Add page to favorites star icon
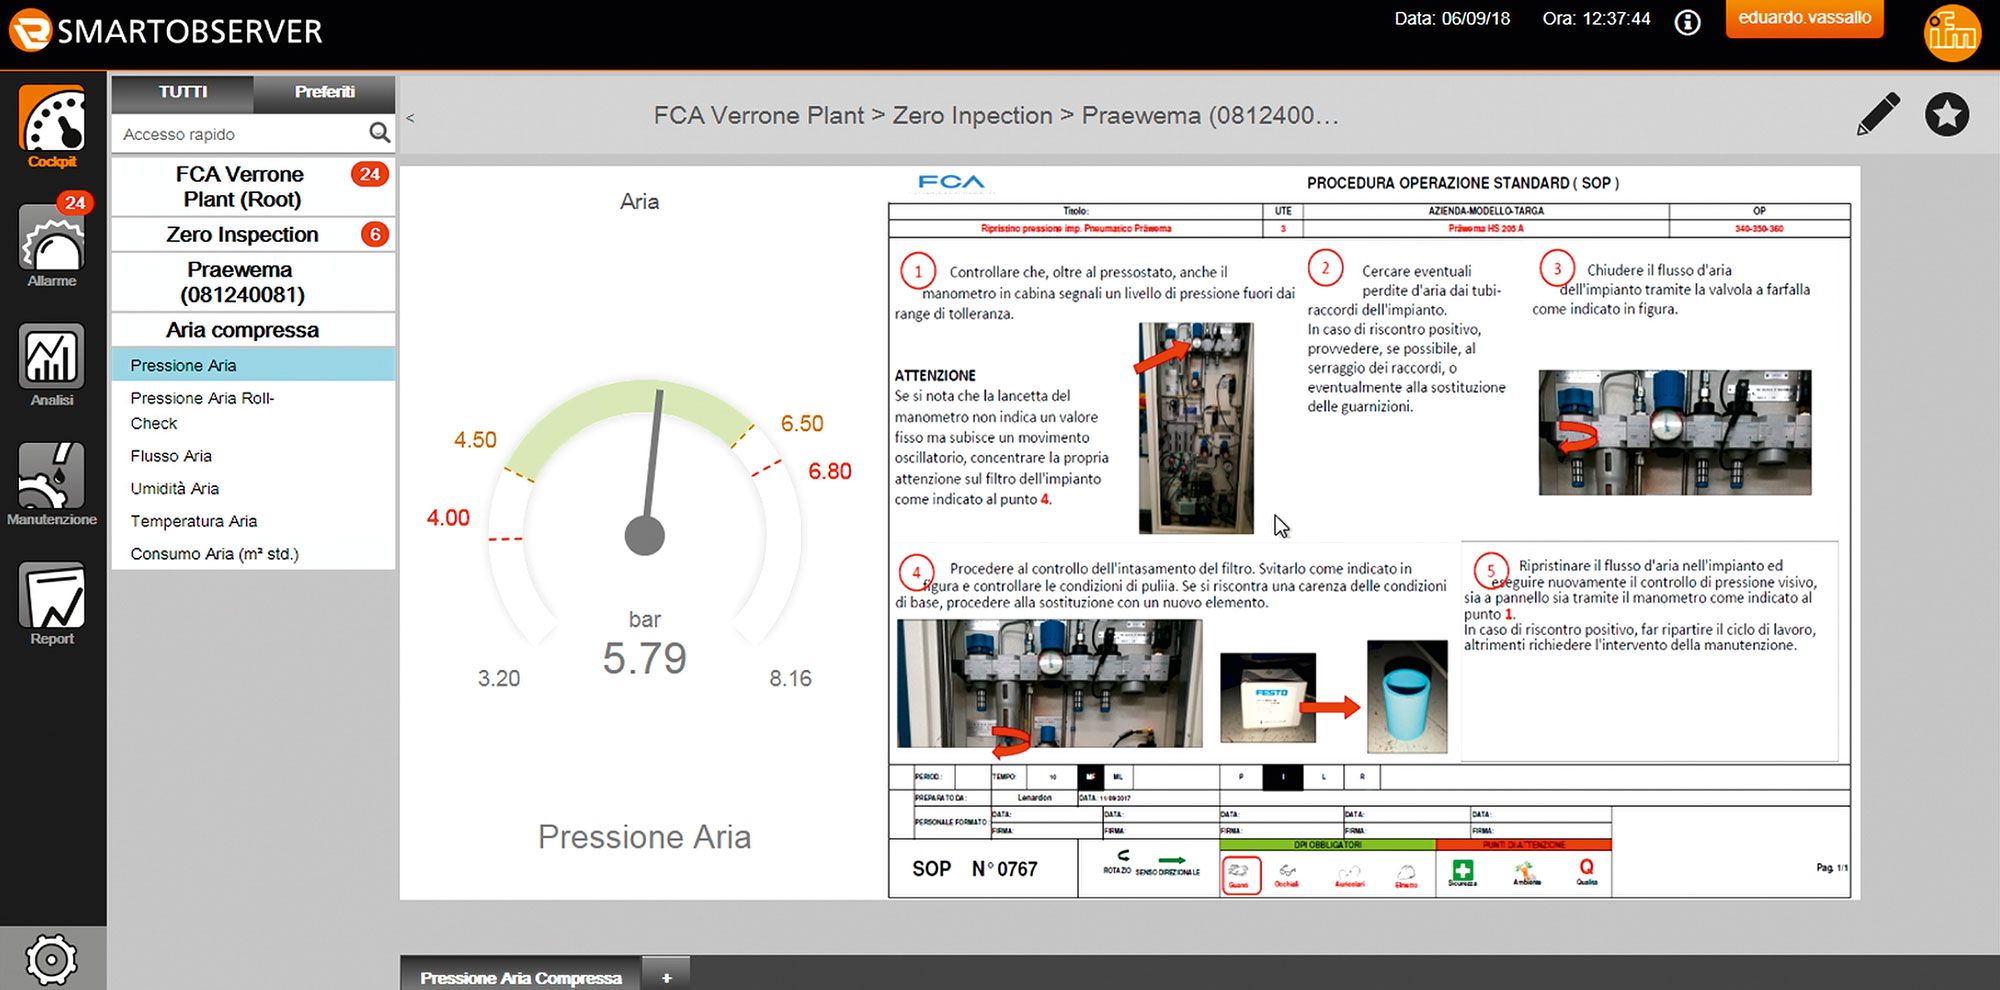 point(1947,114)
